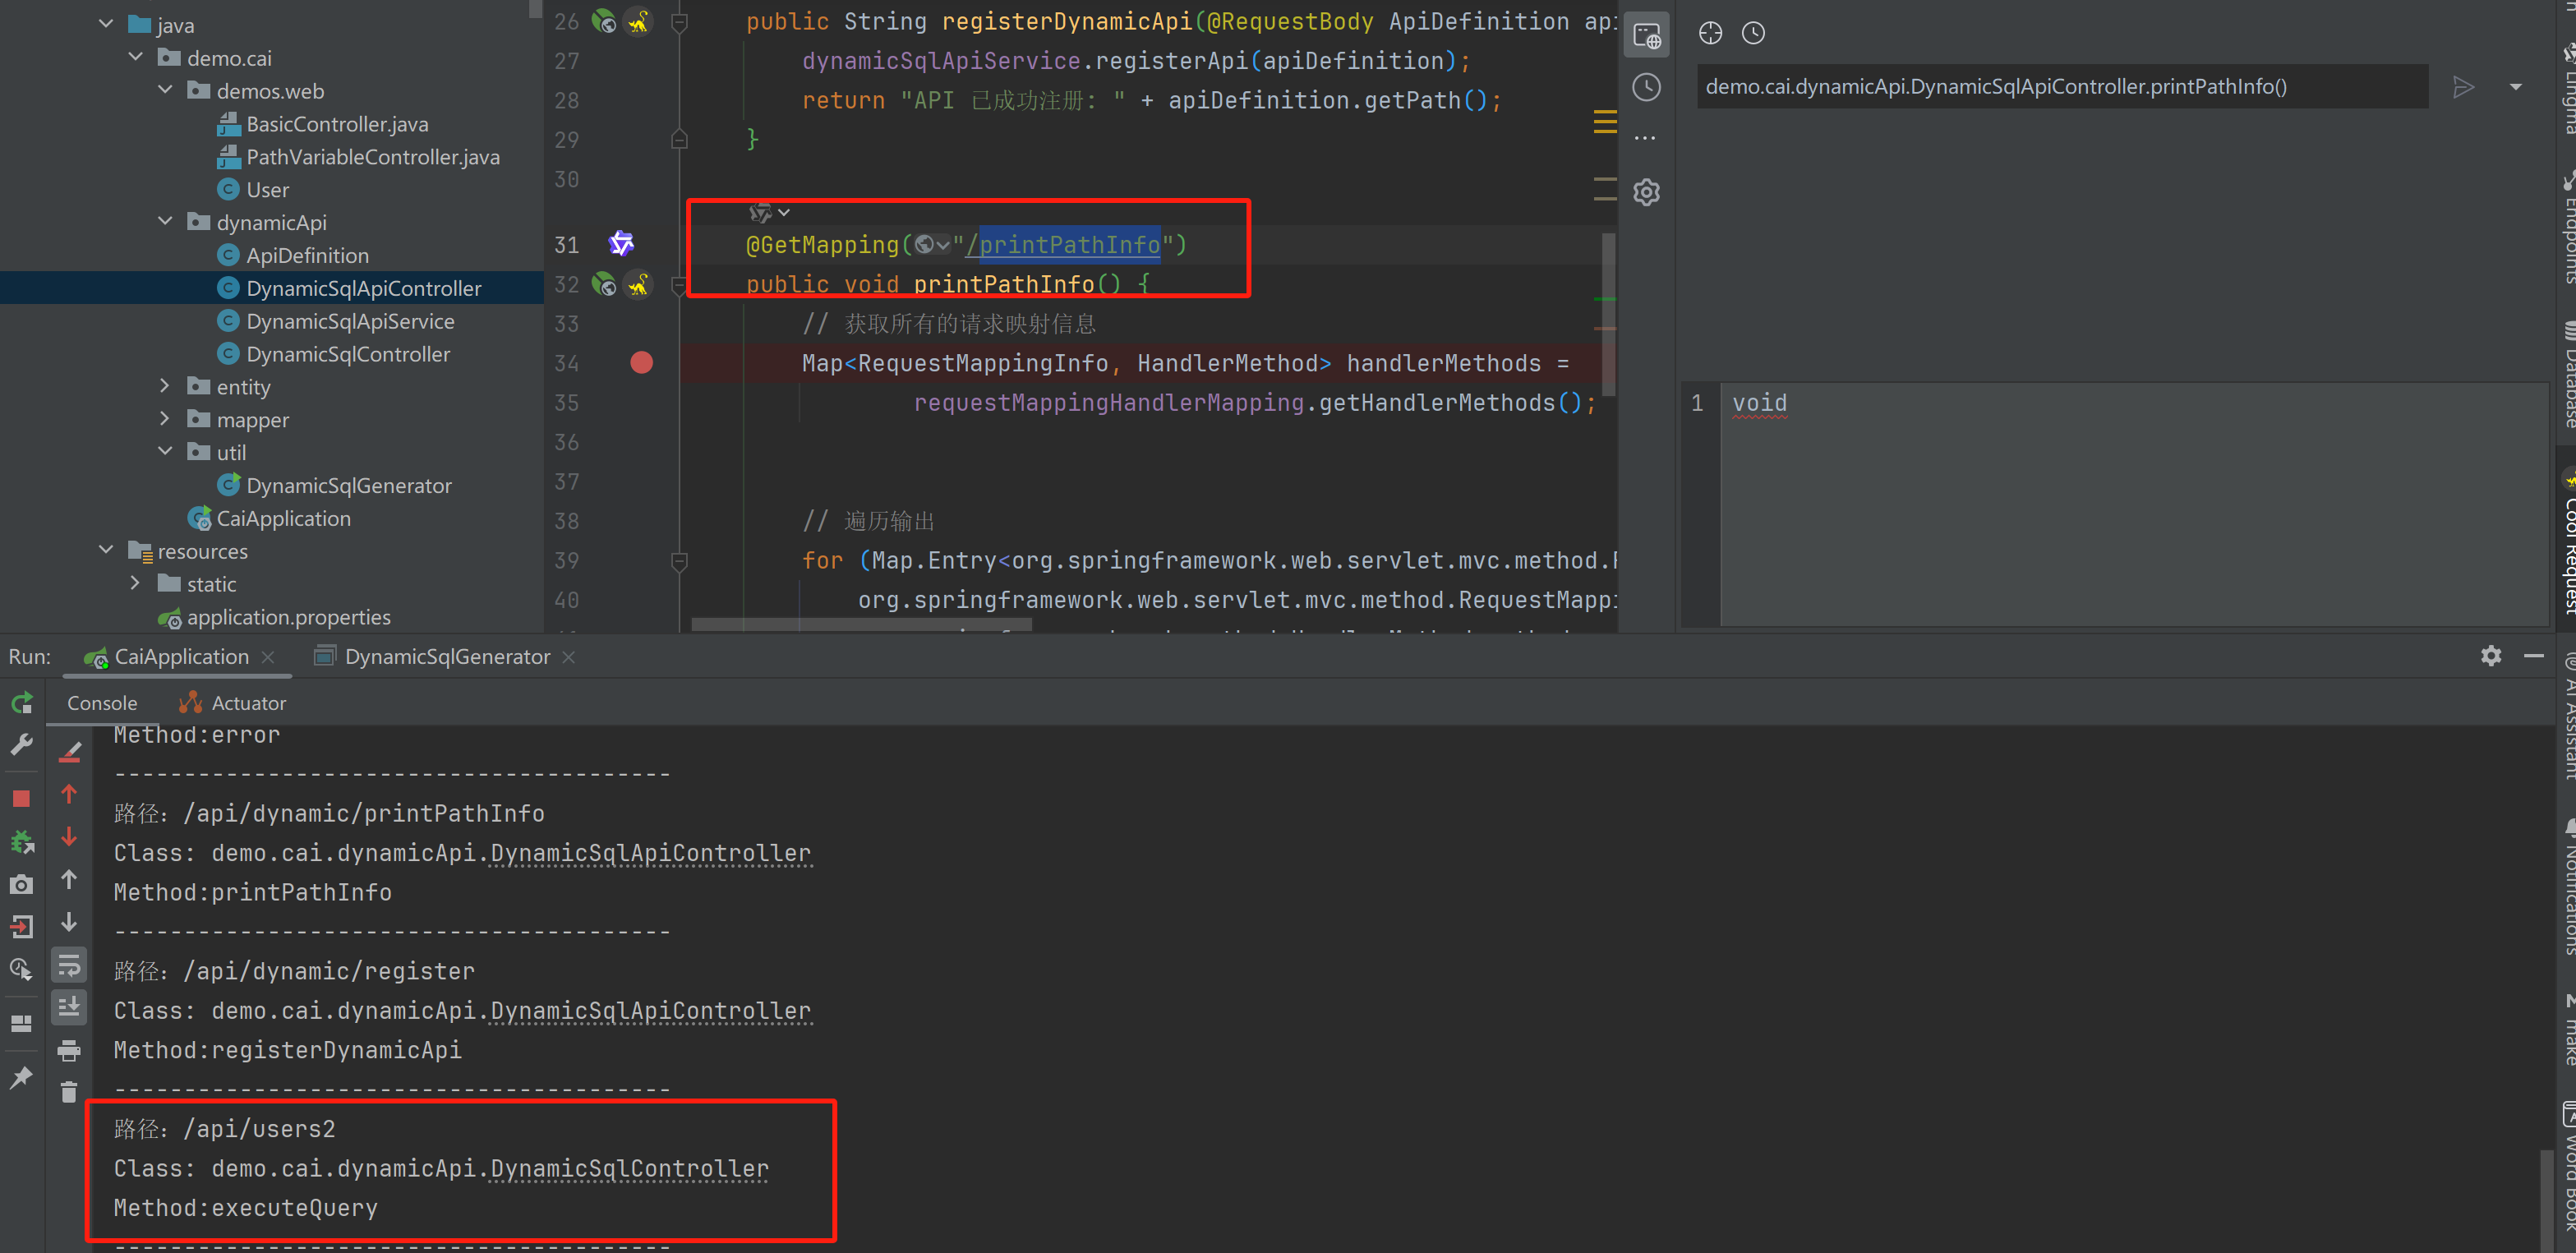Screen dimensions: 2576x1253
Task: Print the console contents
Action: [x=69, y=1050]
